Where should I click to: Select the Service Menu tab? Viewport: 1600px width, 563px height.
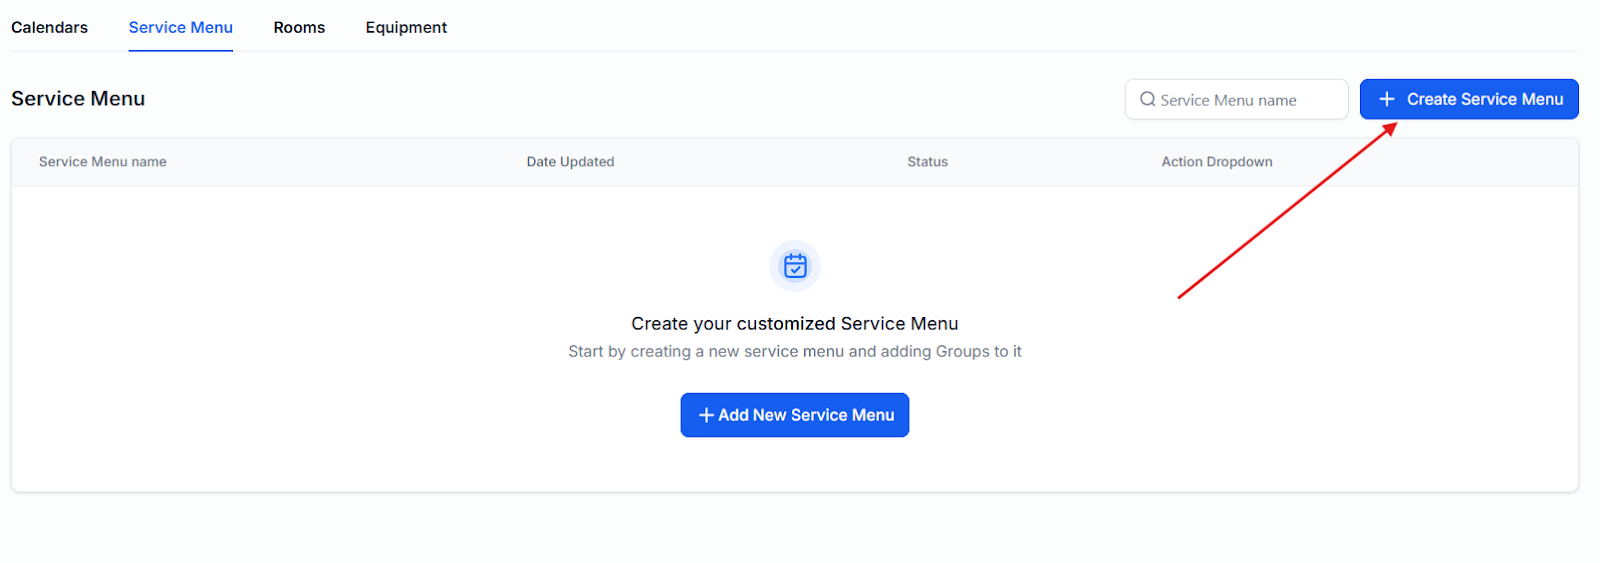point(180,27)
